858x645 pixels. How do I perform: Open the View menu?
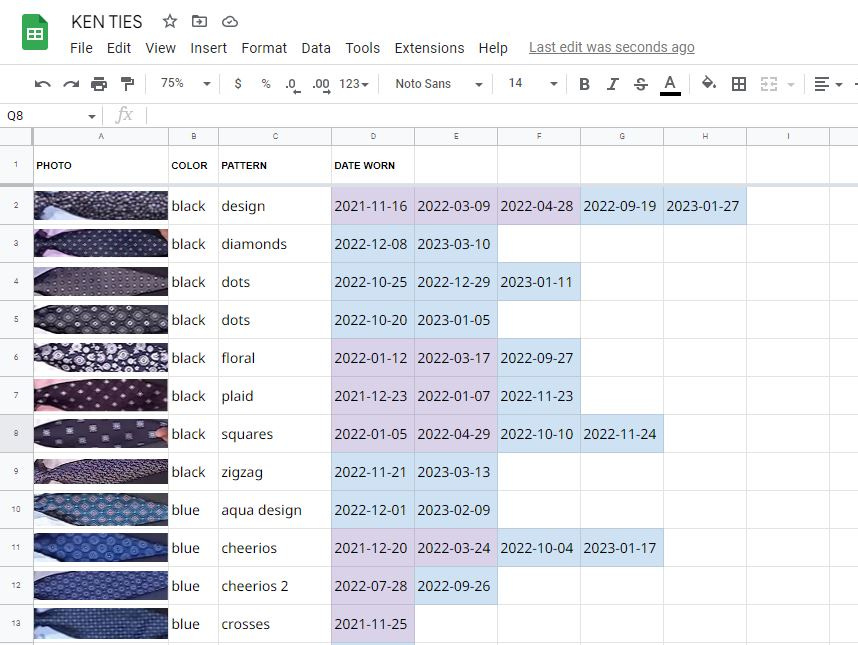click(160, 48)
